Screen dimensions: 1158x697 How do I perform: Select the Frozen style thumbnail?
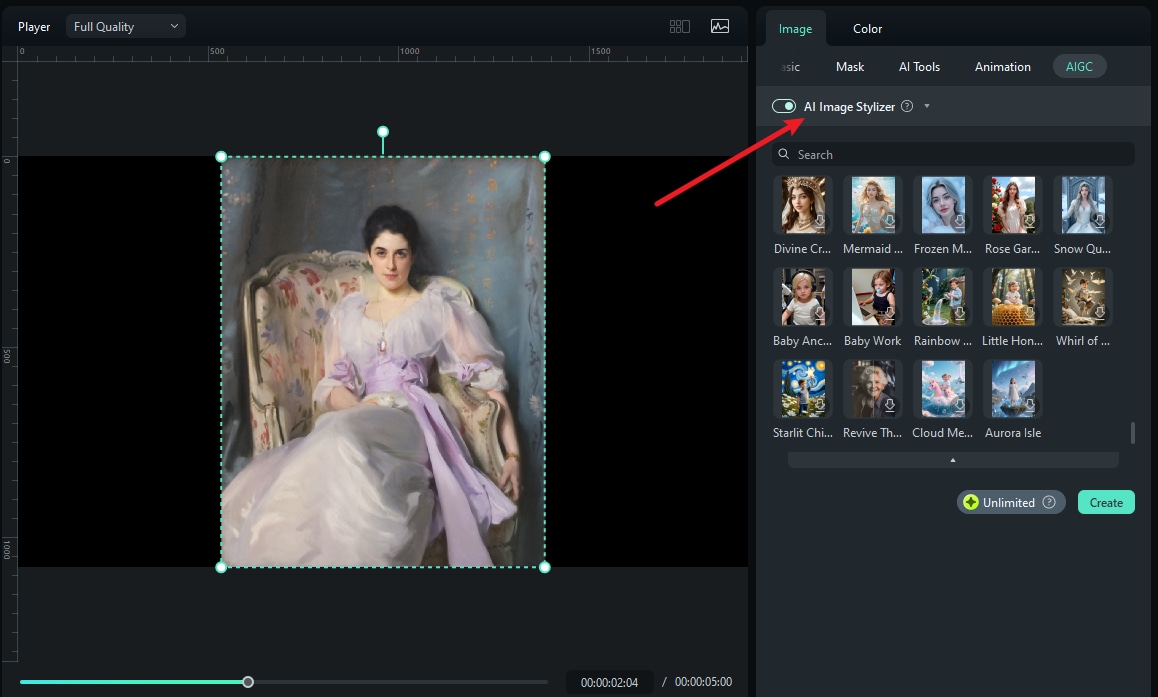click(x=942, y=205)
